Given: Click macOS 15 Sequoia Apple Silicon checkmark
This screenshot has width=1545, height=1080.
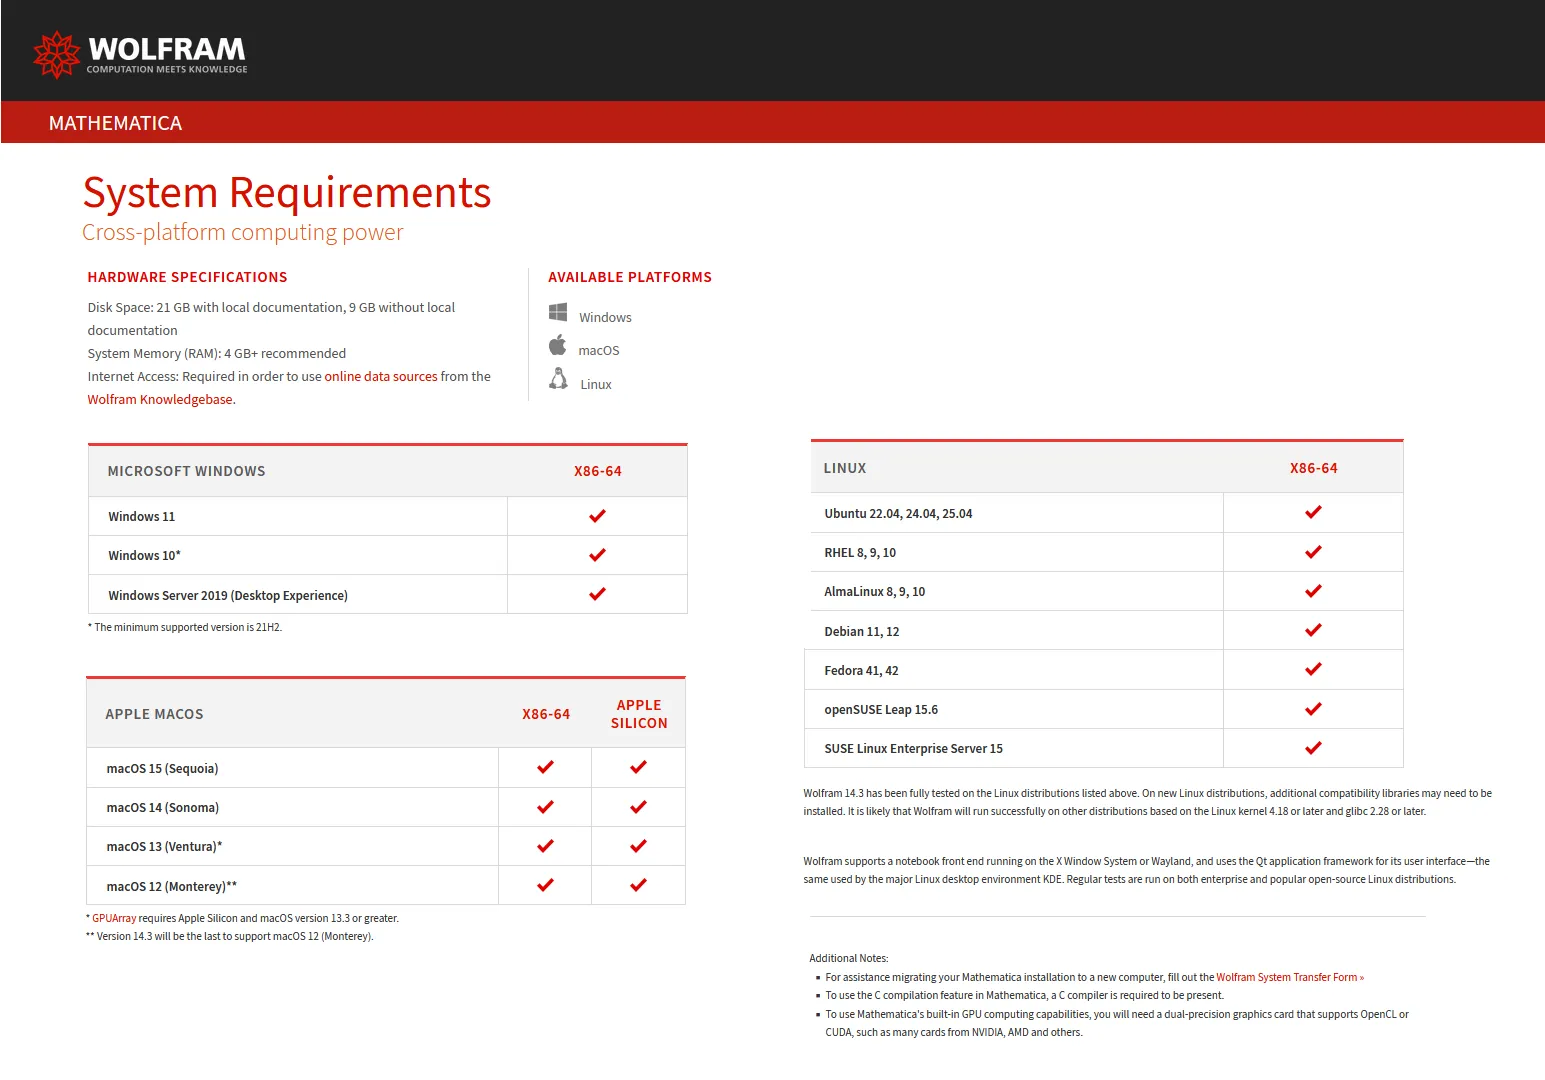Looking at the screenshot, I should 638,767.
